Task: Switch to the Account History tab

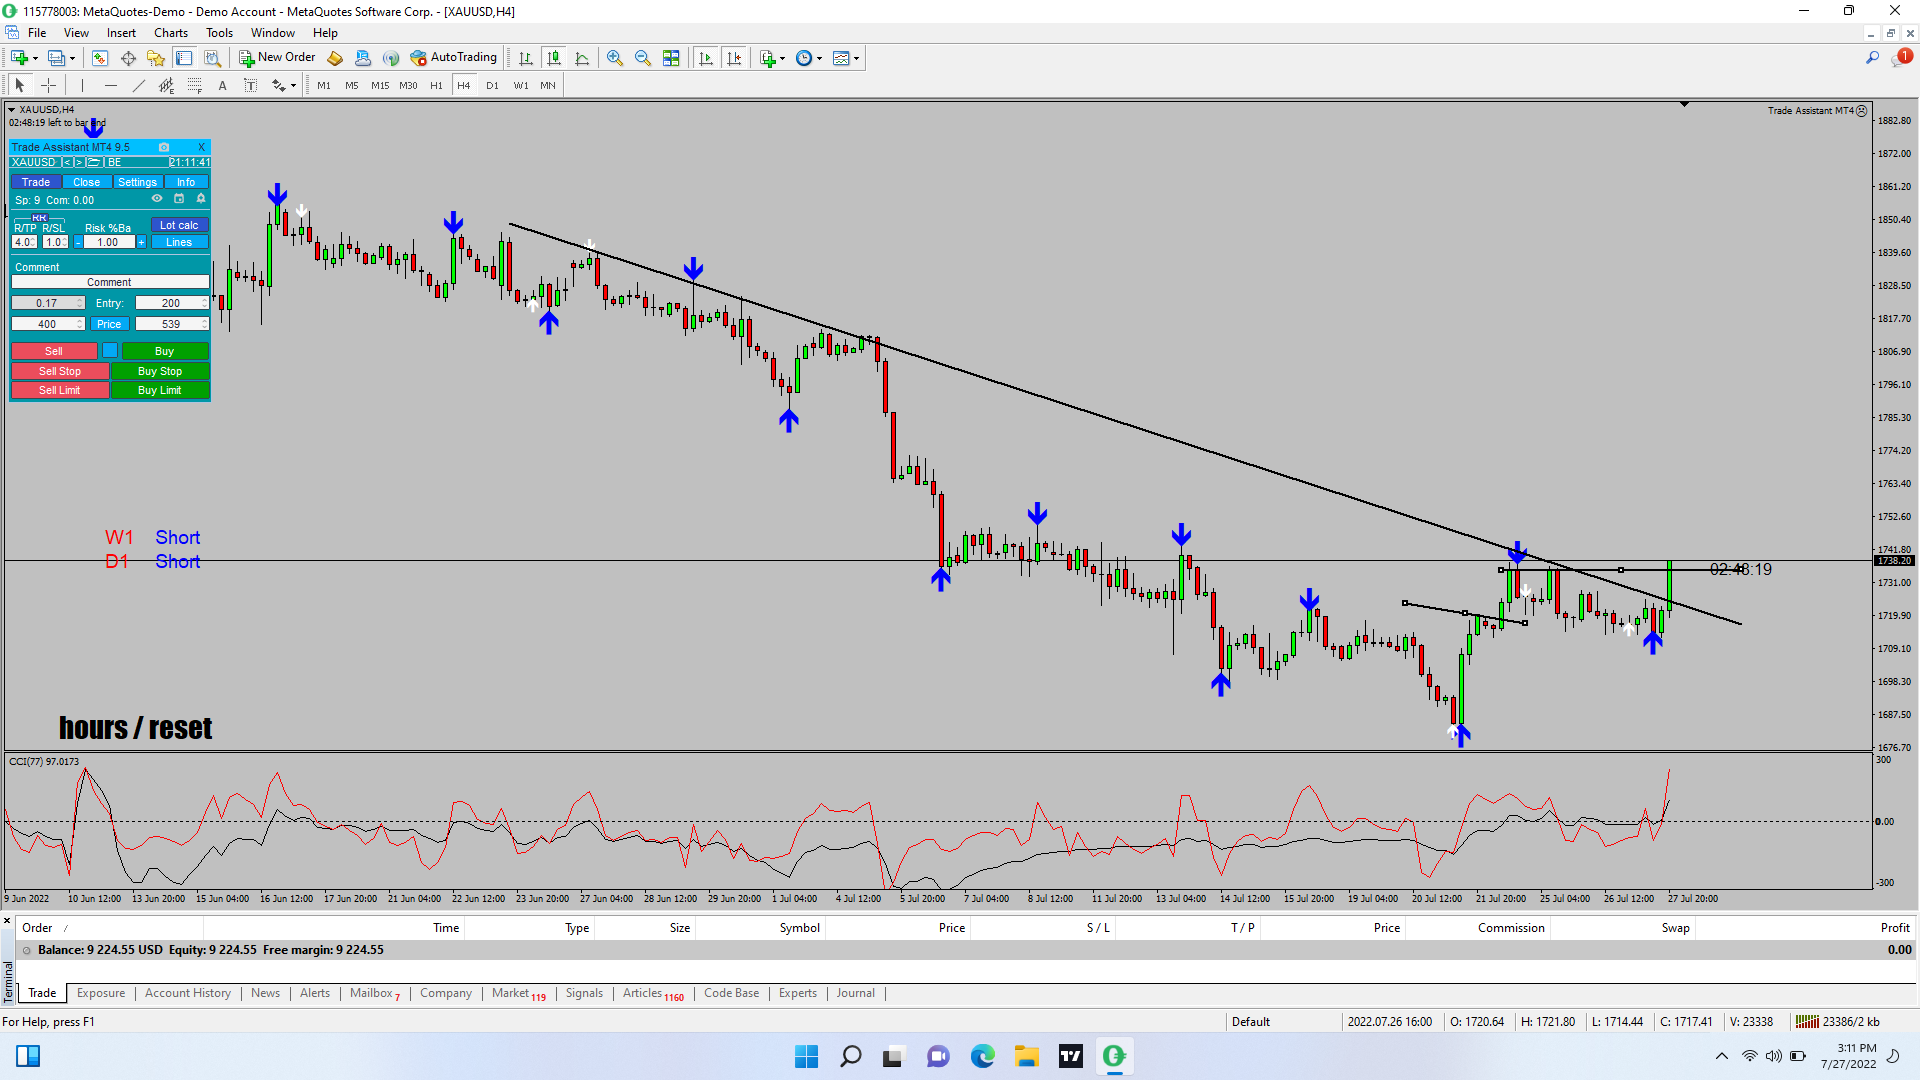Action: (x=187, y=993)
